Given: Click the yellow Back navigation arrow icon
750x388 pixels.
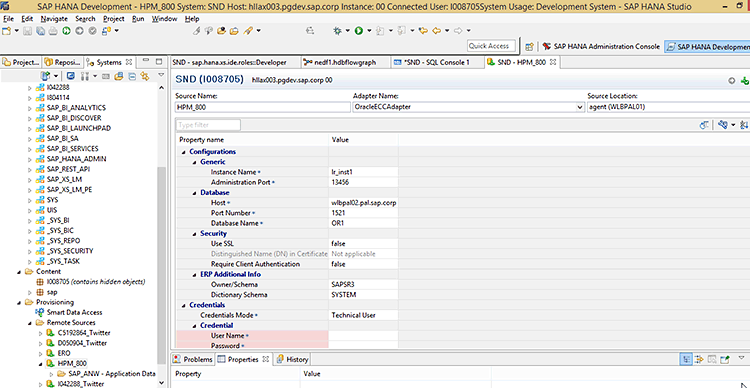Looking at the screenshot, I should [437, 31].
